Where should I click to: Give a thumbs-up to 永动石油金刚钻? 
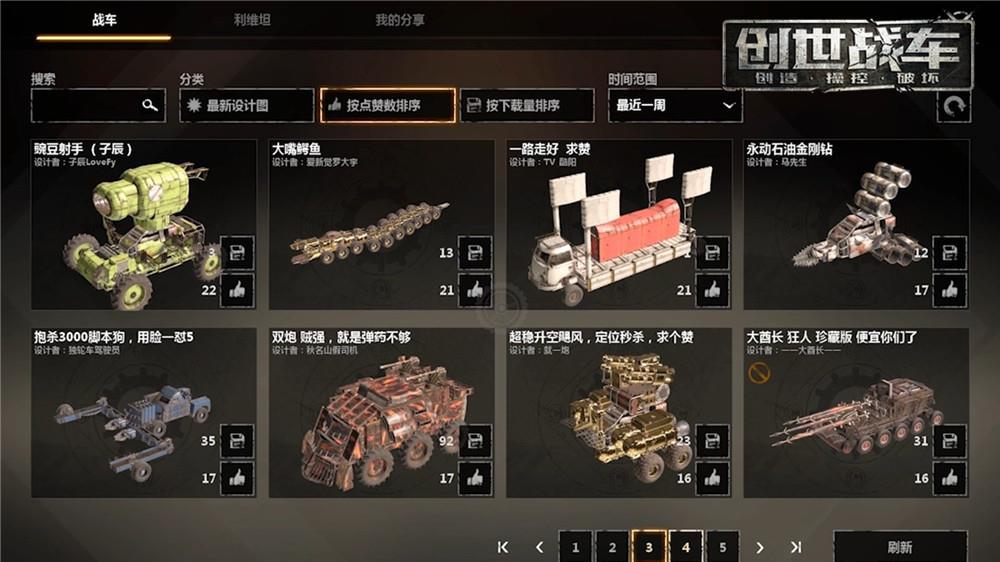pos(950,290)
